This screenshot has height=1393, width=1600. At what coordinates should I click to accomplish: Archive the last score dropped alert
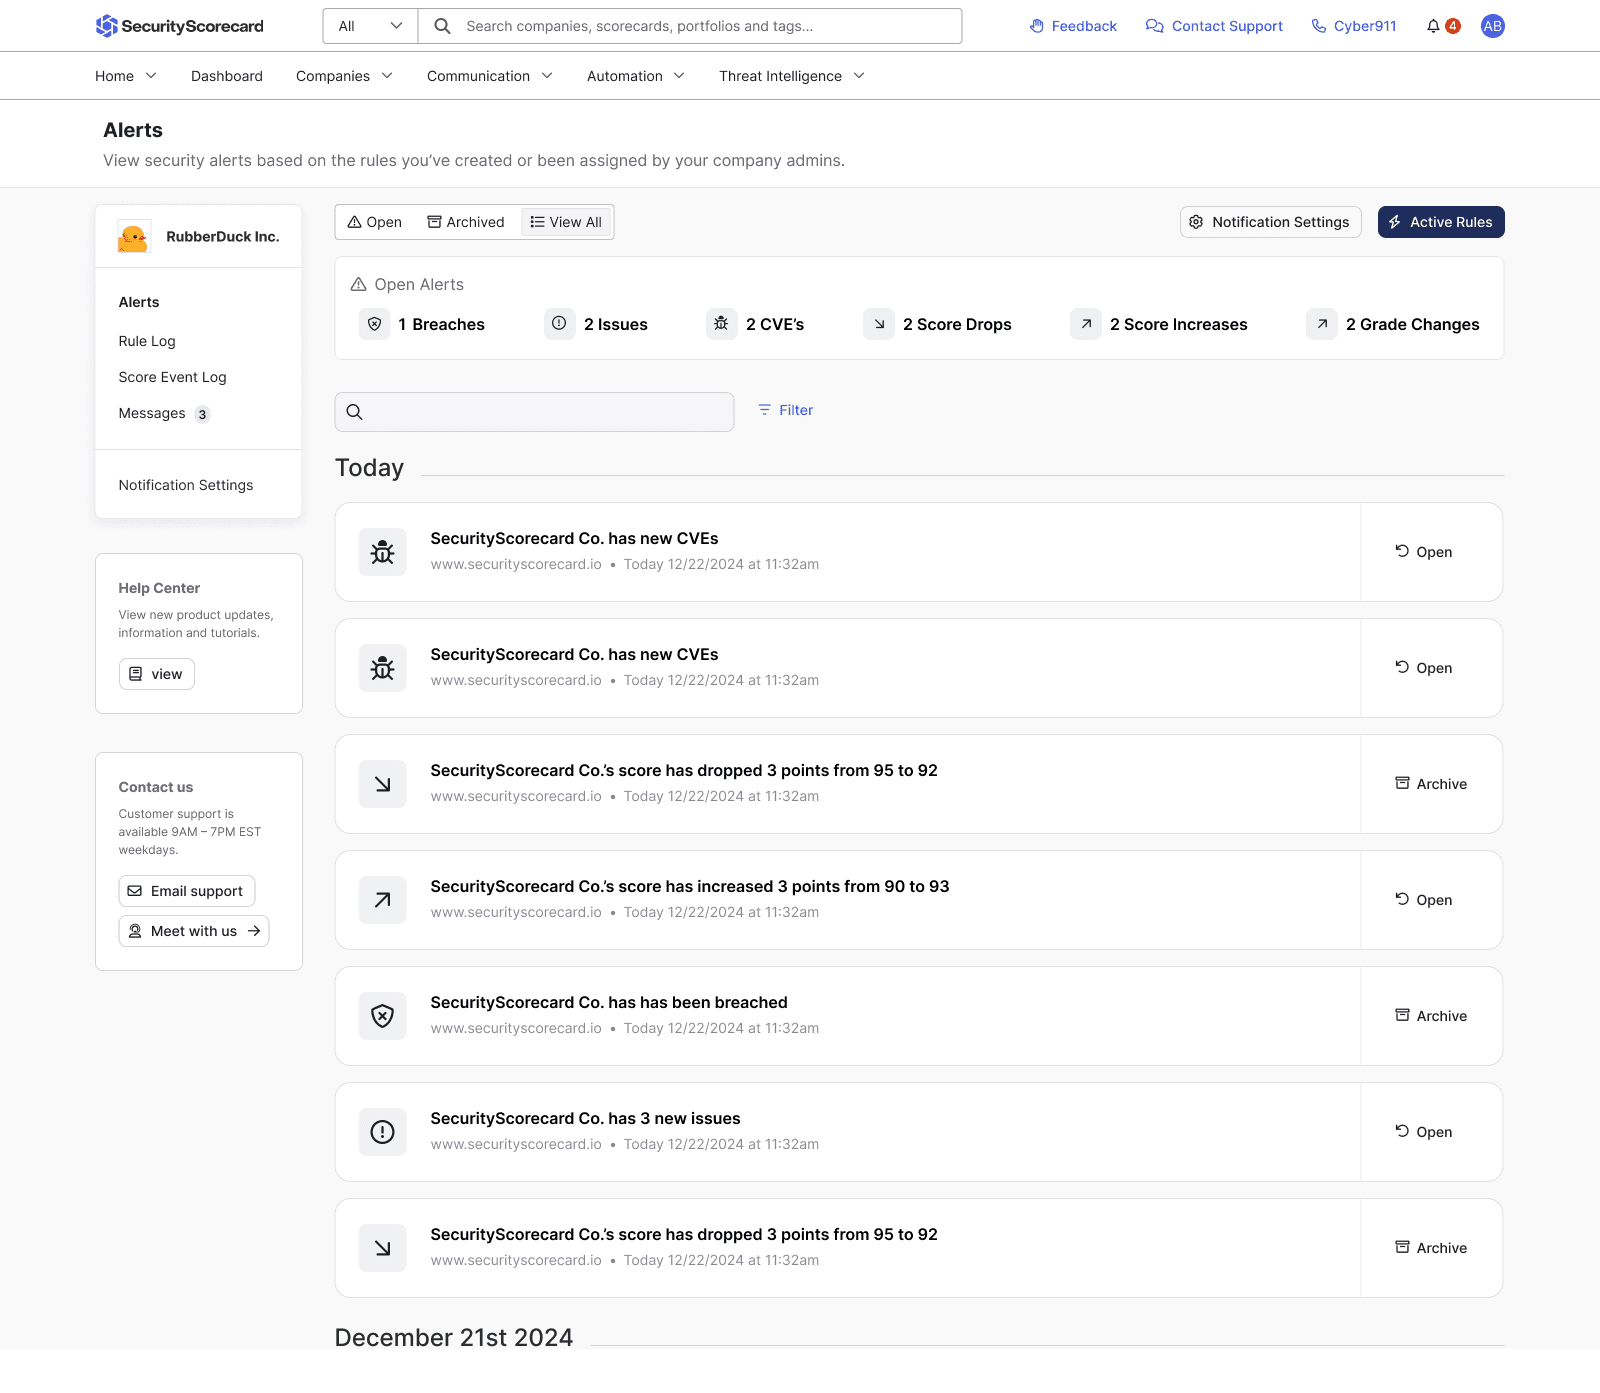coord(1431,1248)
